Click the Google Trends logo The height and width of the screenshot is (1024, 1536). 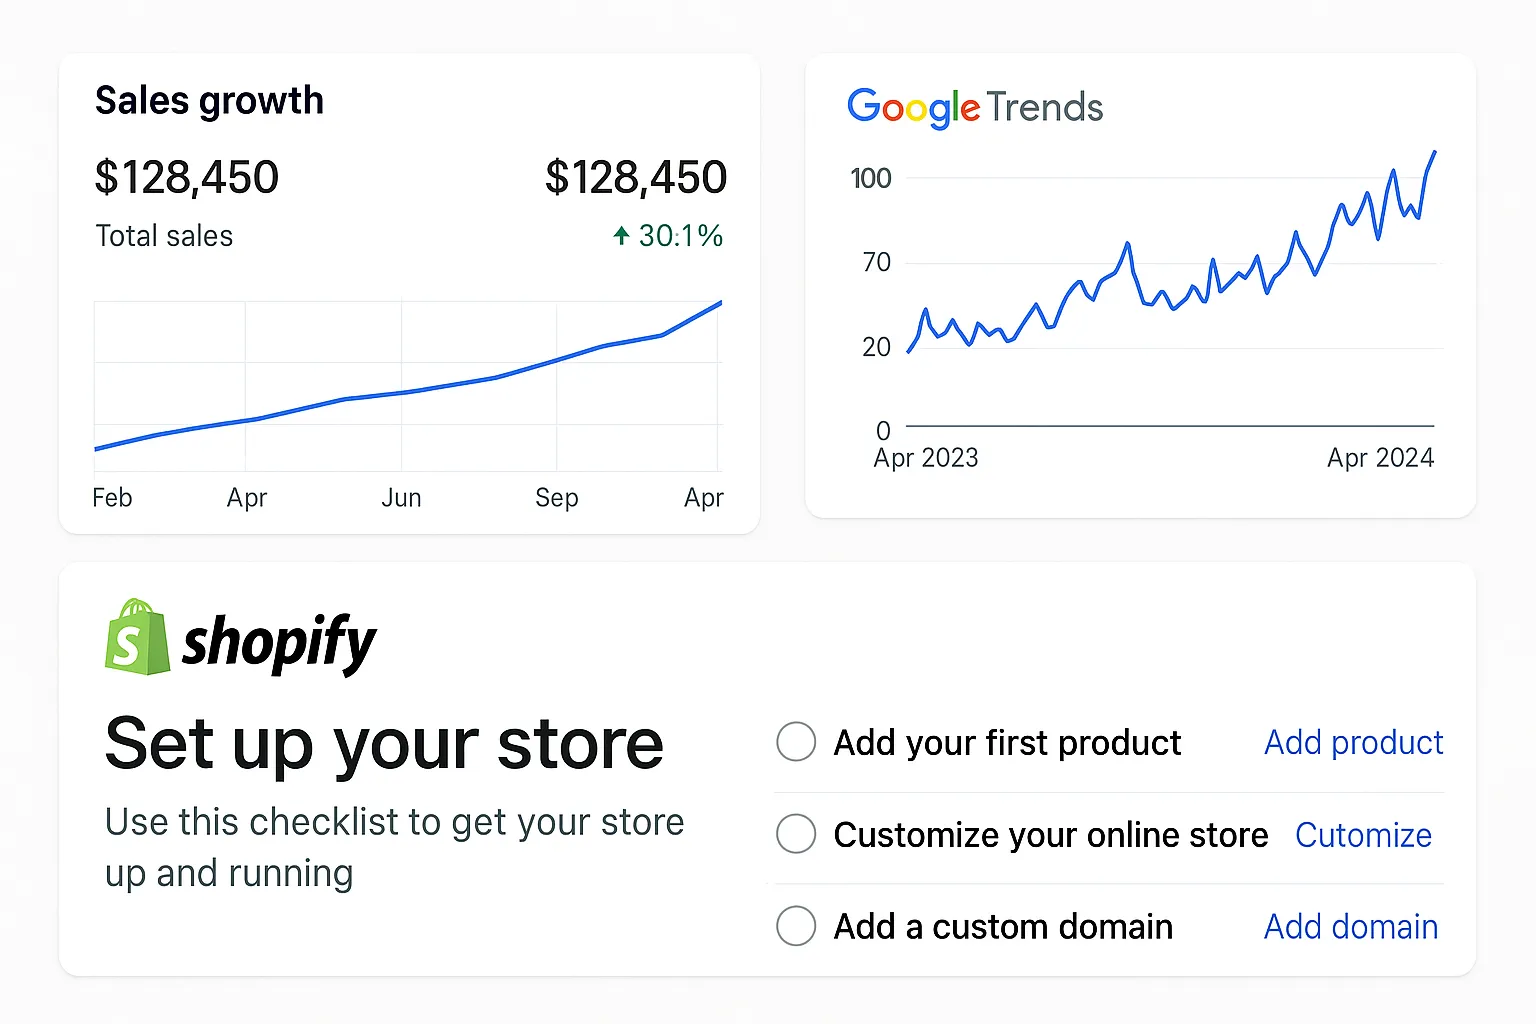coord(974,107)
